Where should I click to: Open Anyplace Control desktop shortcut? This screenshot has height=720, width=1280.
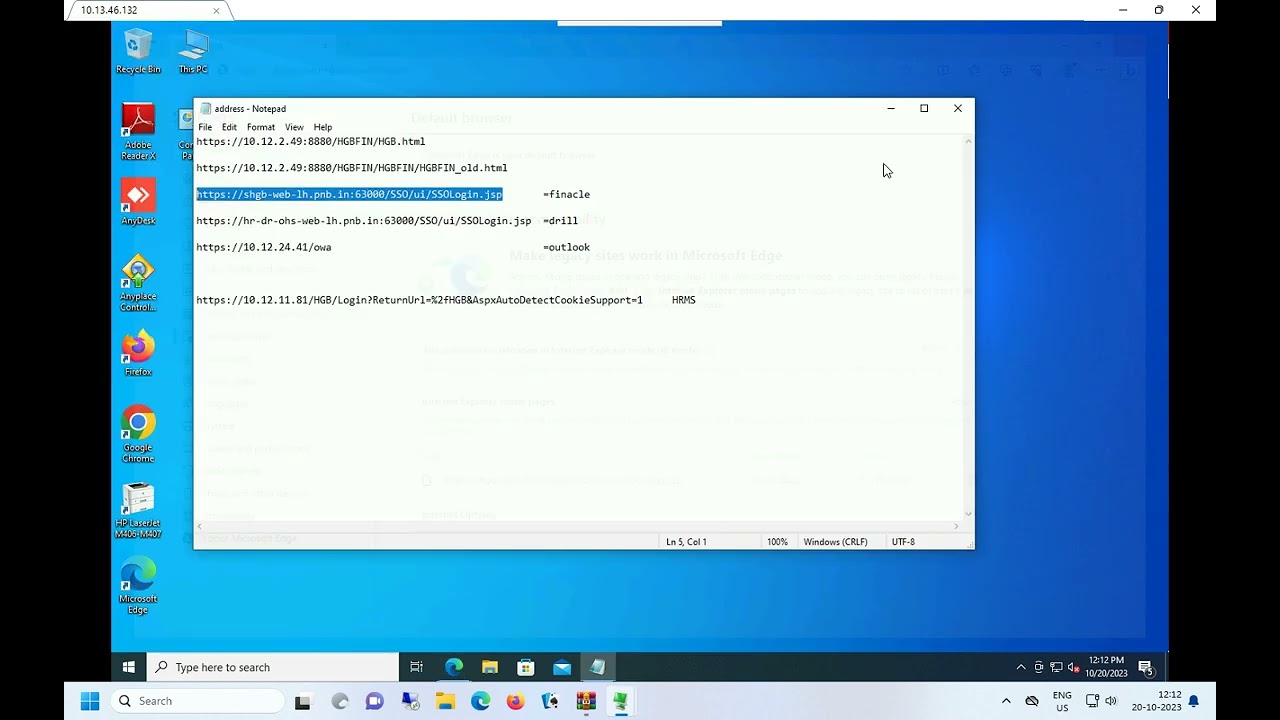pos(138,284)
